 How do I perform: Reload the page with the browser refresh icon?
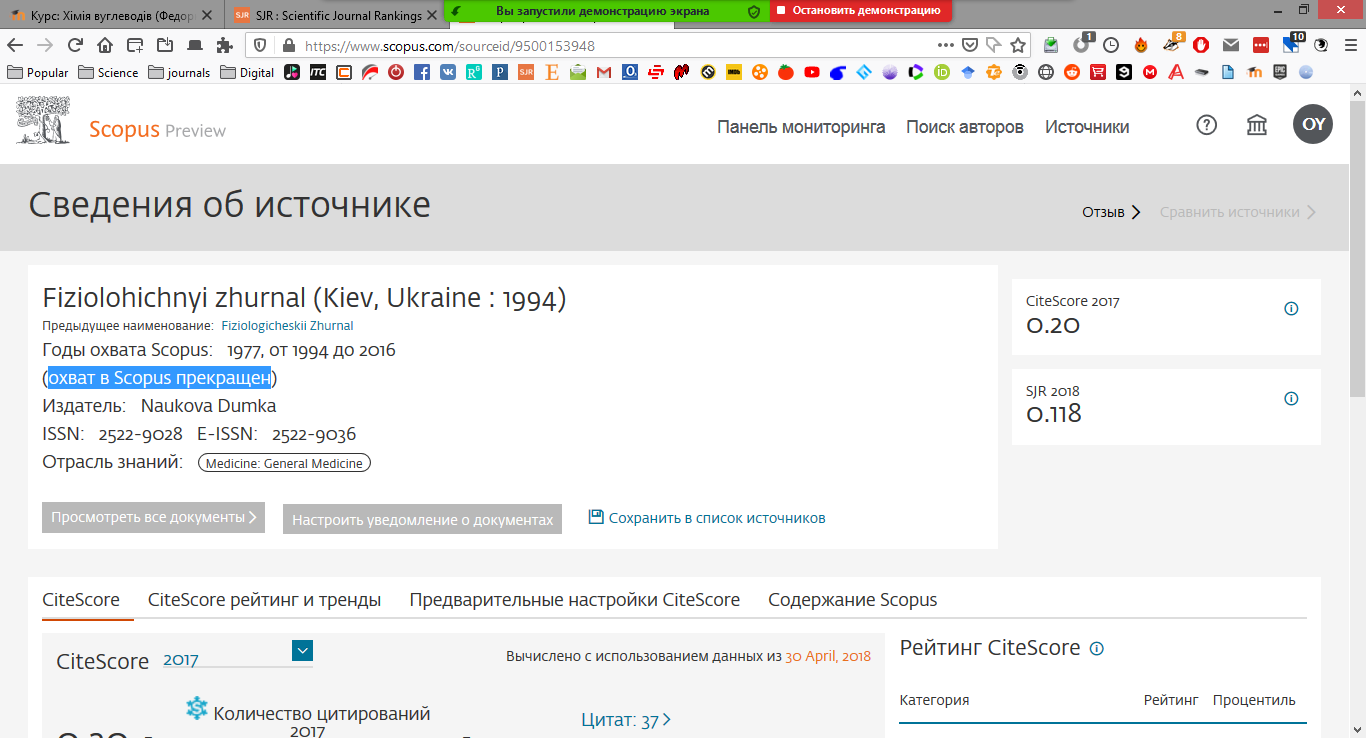pyautogui.click(x=75, y=45)
